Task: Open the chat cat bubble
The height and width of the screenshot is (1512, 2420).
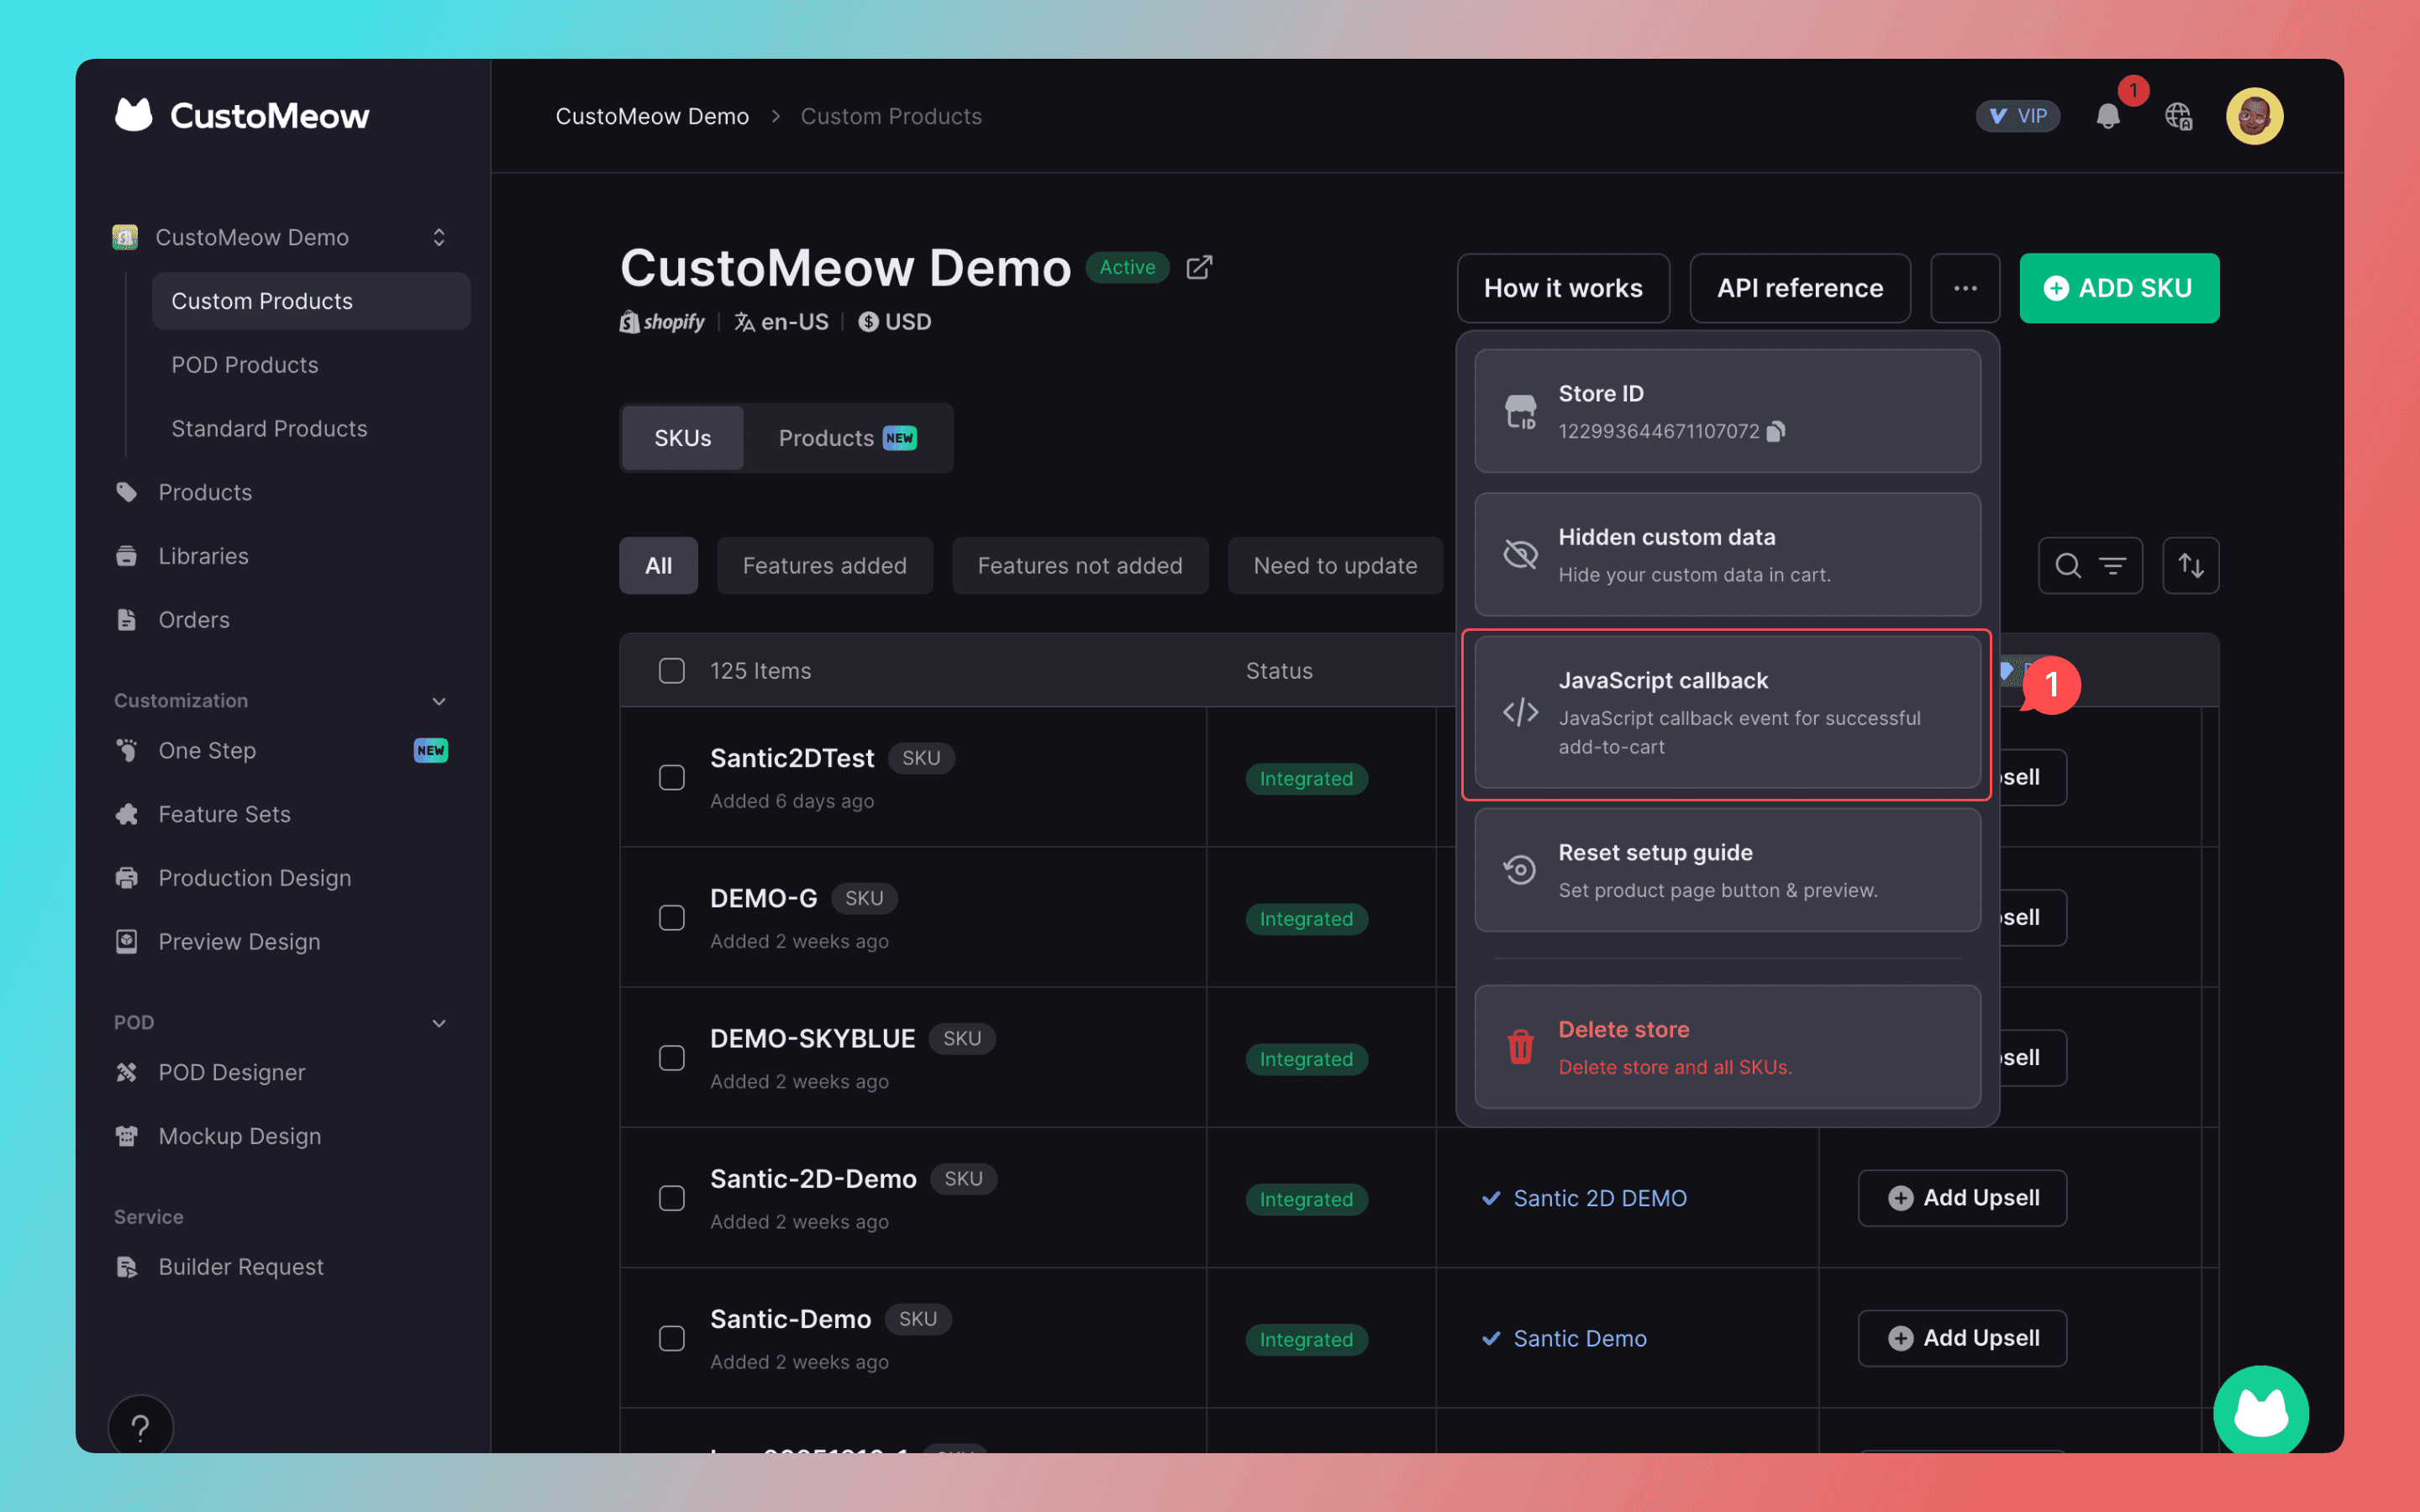Action: [x=2260, y=1411]
